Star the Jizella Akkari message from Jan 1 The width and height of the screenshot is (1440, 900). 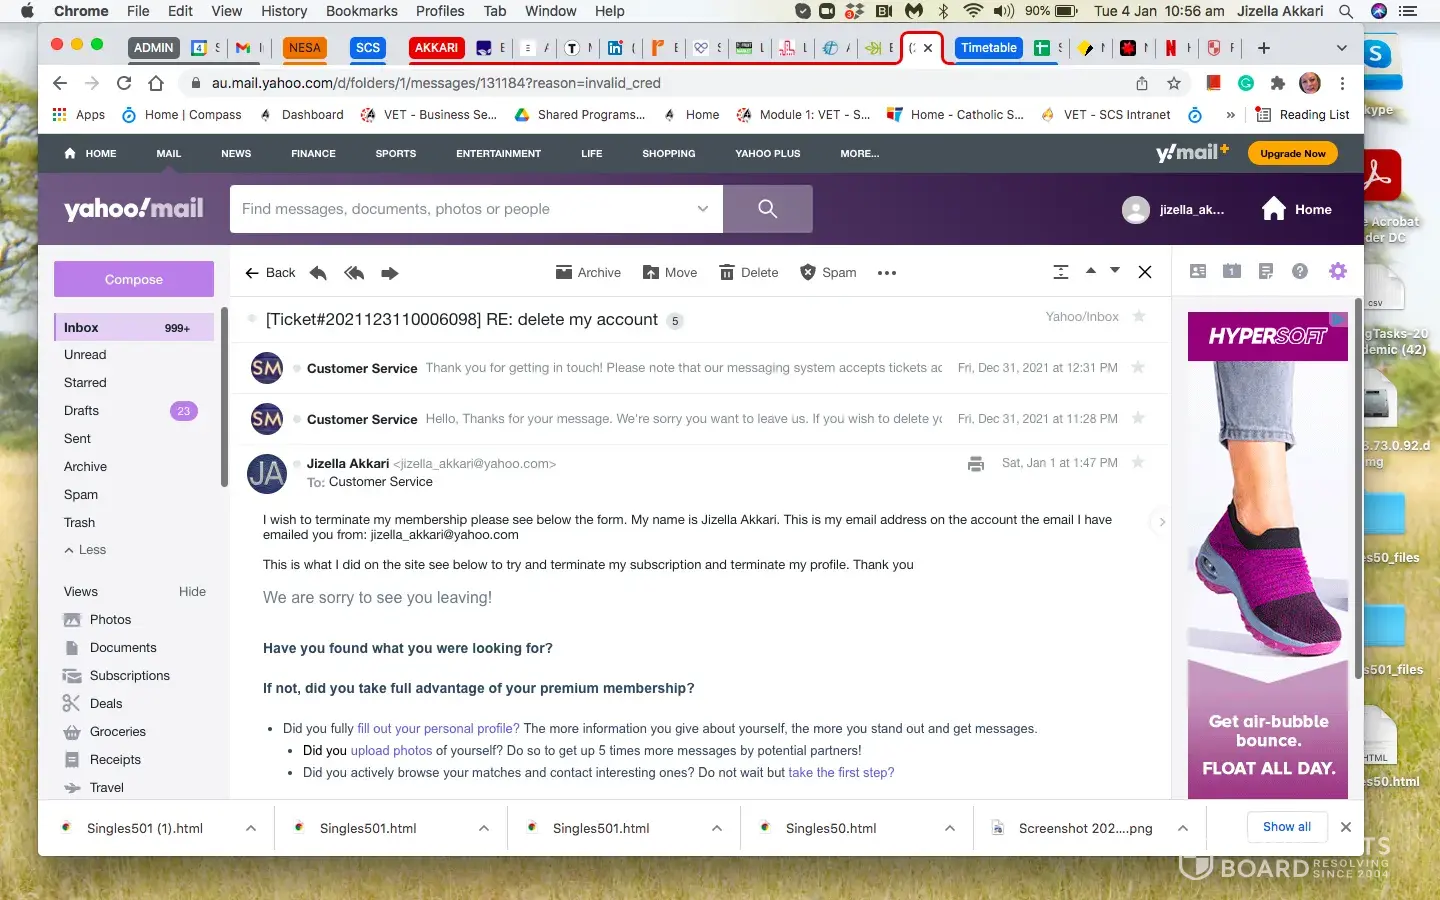1138,463
